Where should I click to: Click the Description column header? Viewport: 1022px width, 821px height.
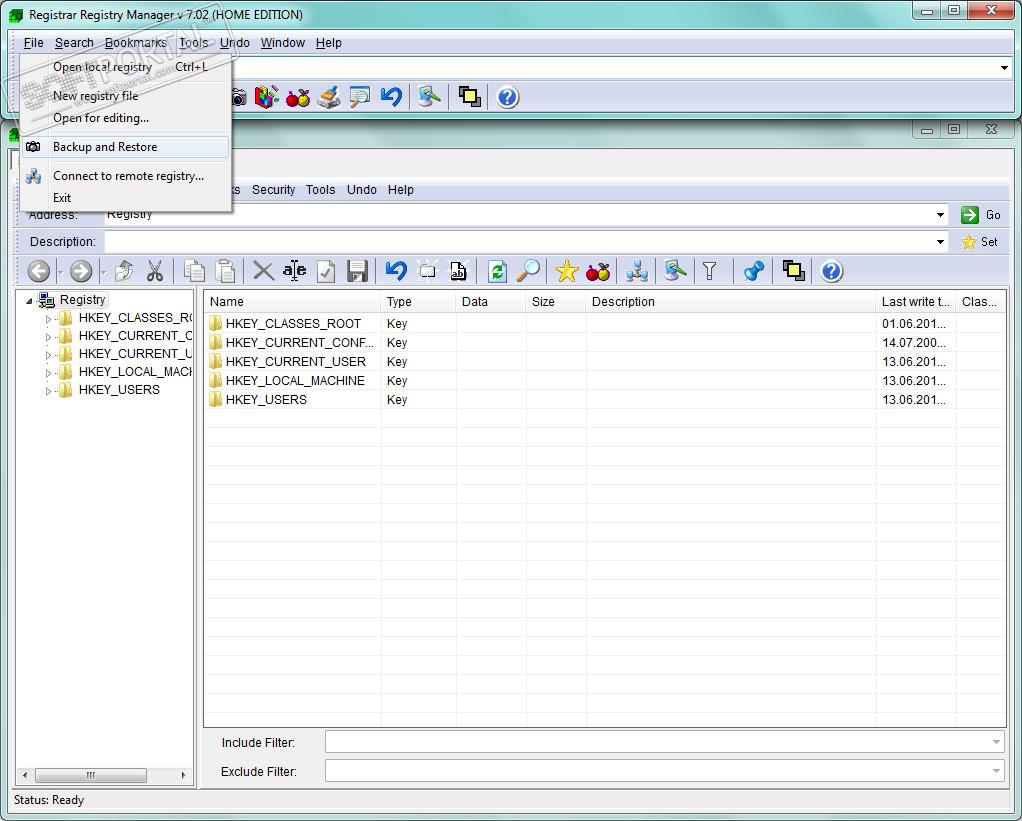tap(730, 302)
